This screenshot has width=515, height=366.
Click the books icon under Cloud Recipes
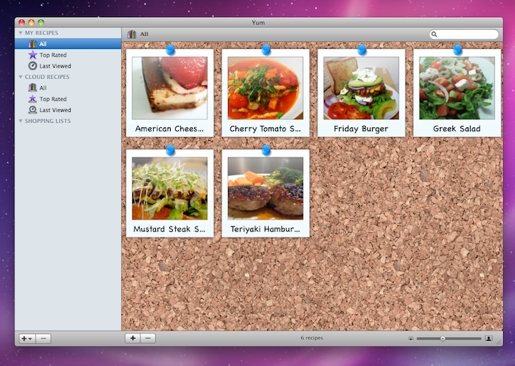[x=32, y=88]
